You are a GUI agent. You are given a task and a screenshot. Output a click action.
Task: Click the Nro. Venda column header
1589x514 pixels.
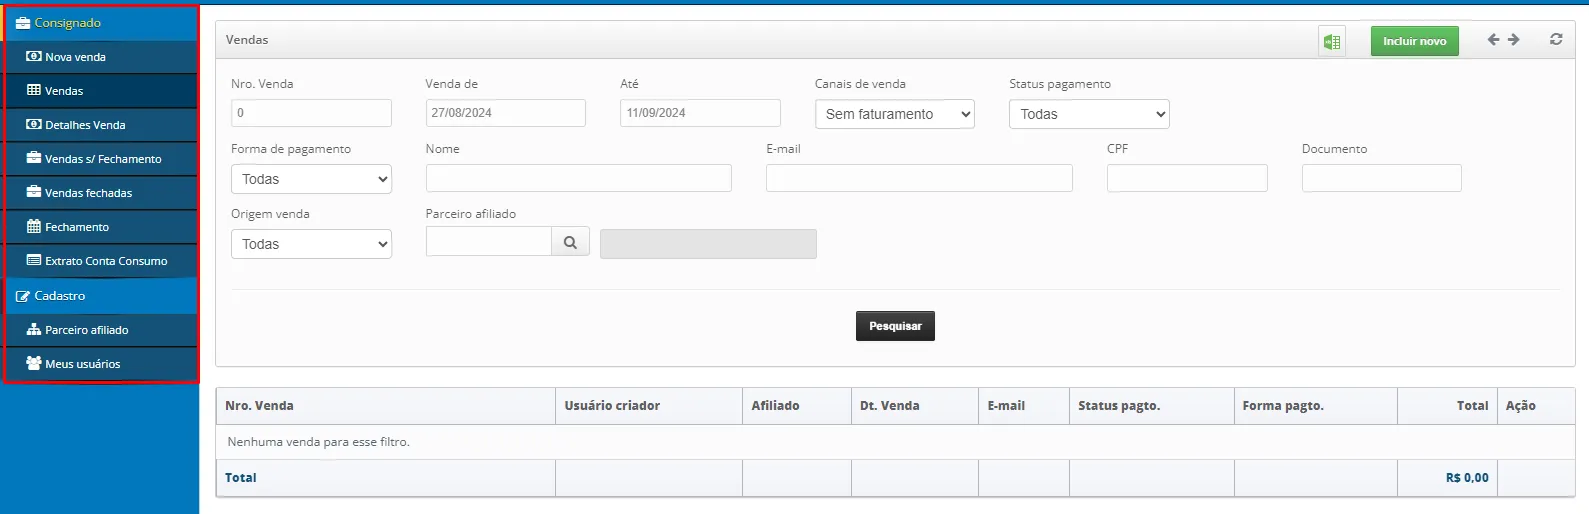click(x=260, y=406)
